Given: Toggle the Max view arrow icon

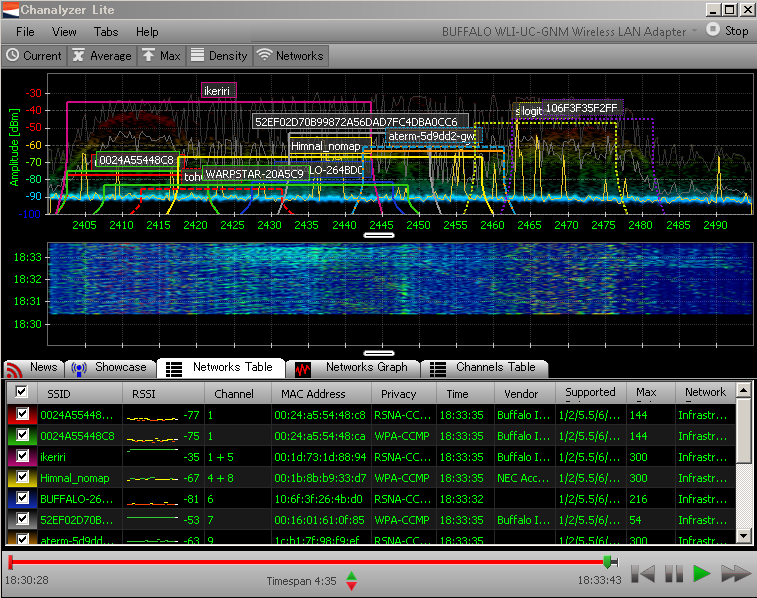Looking at the screenshot, I should click(148, 56).
